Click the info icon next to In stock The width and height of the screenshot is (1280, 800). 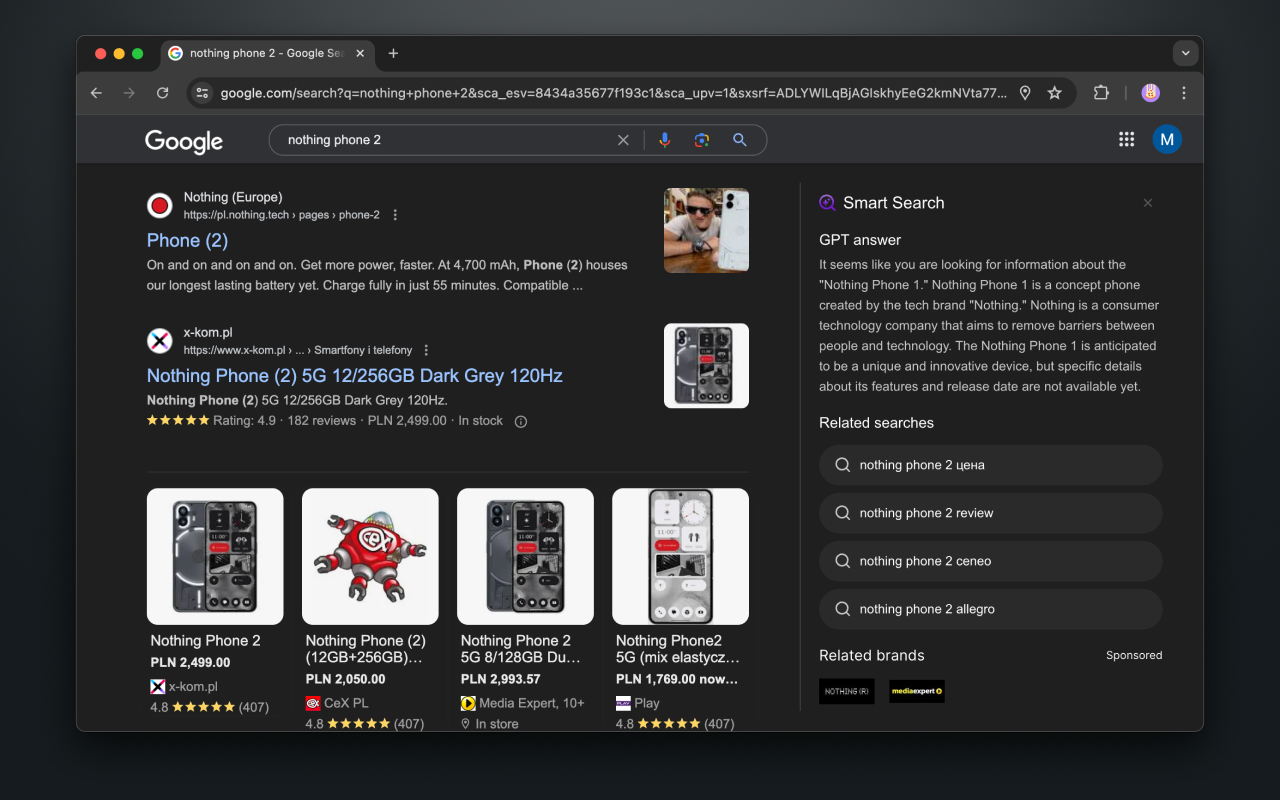[520, 421]
